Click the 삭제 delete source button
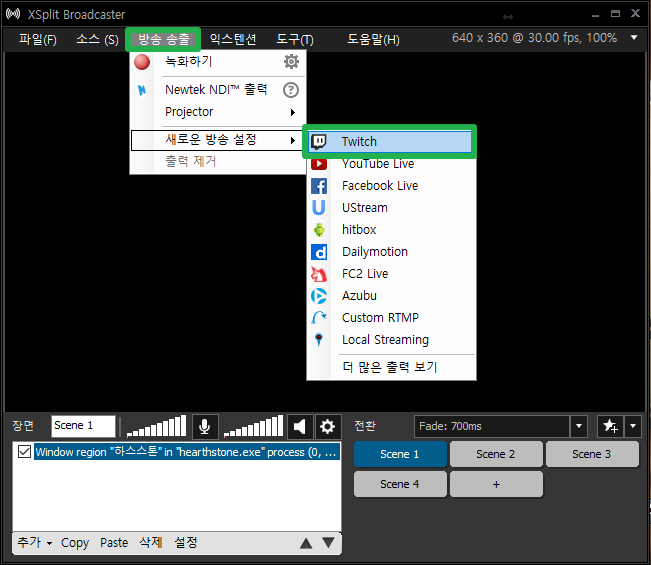This screenshot has height=565, width=651. point(151,543)
